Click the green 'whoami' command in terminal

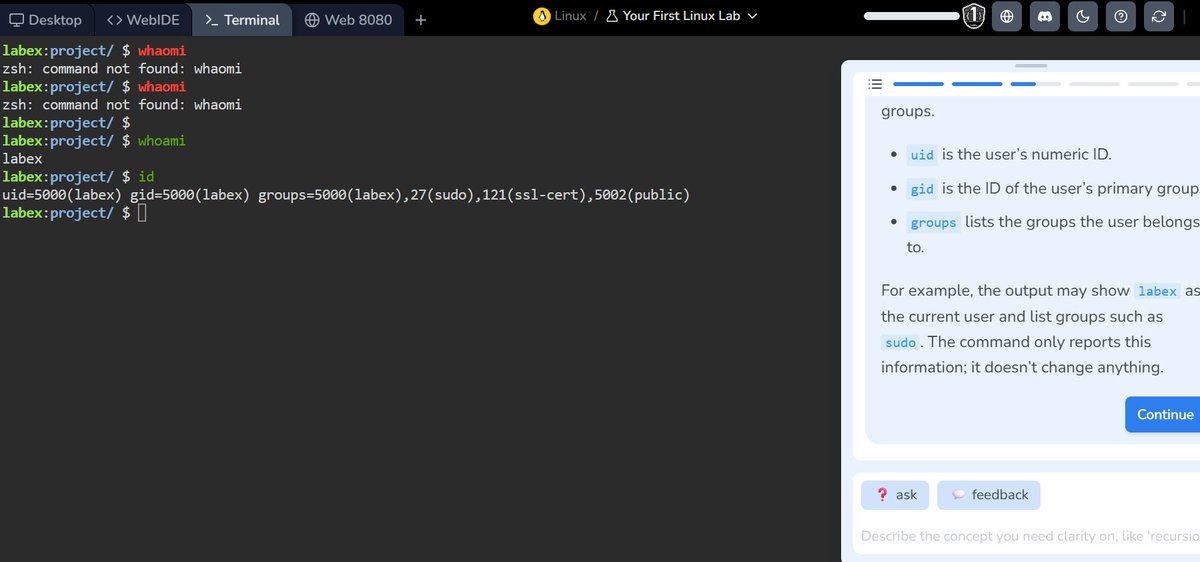point(162,141)
